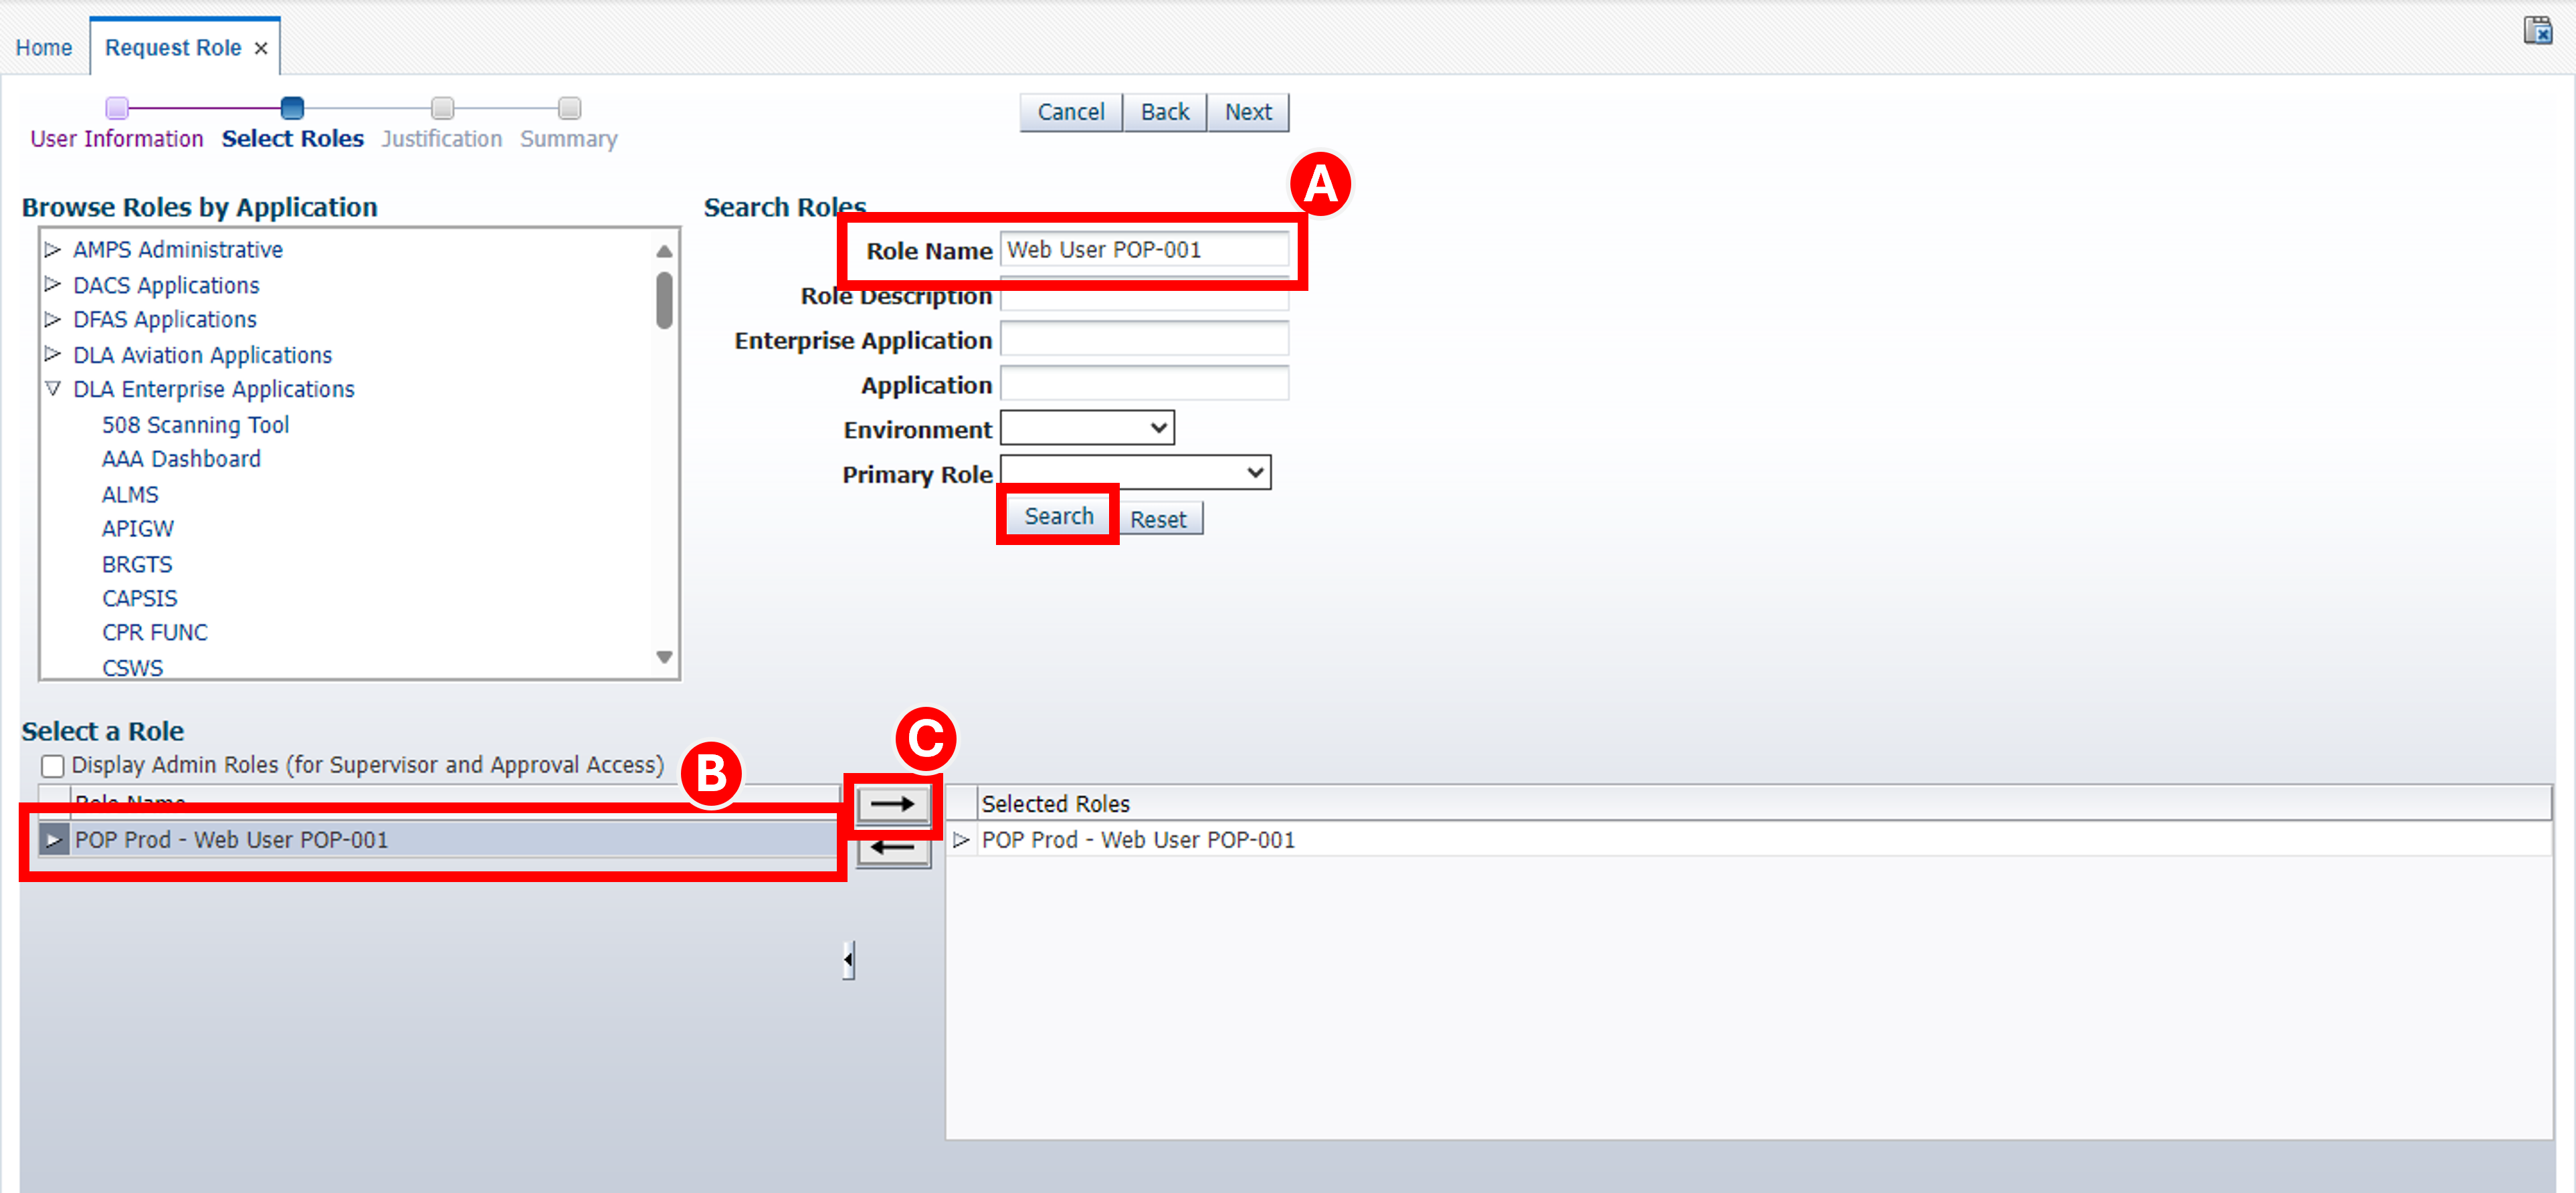The width and height of the screenshot is (2576, 1193).
Task: Collapse the DLA Enterprise Applications node
Action: click(53, 389)
